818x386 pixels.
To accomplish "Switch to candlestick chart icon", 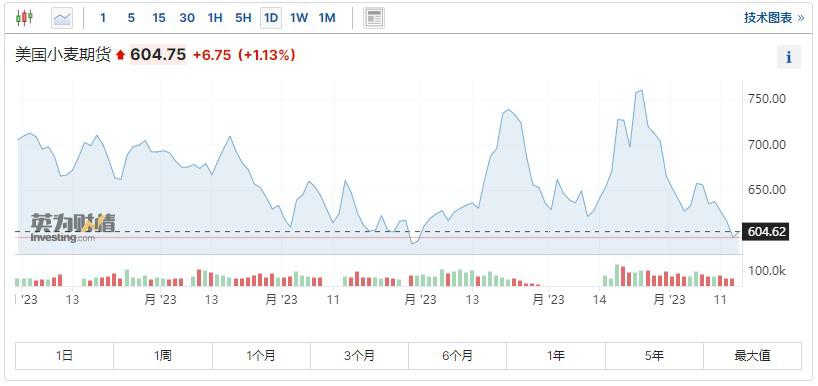I will coord(24,18).
